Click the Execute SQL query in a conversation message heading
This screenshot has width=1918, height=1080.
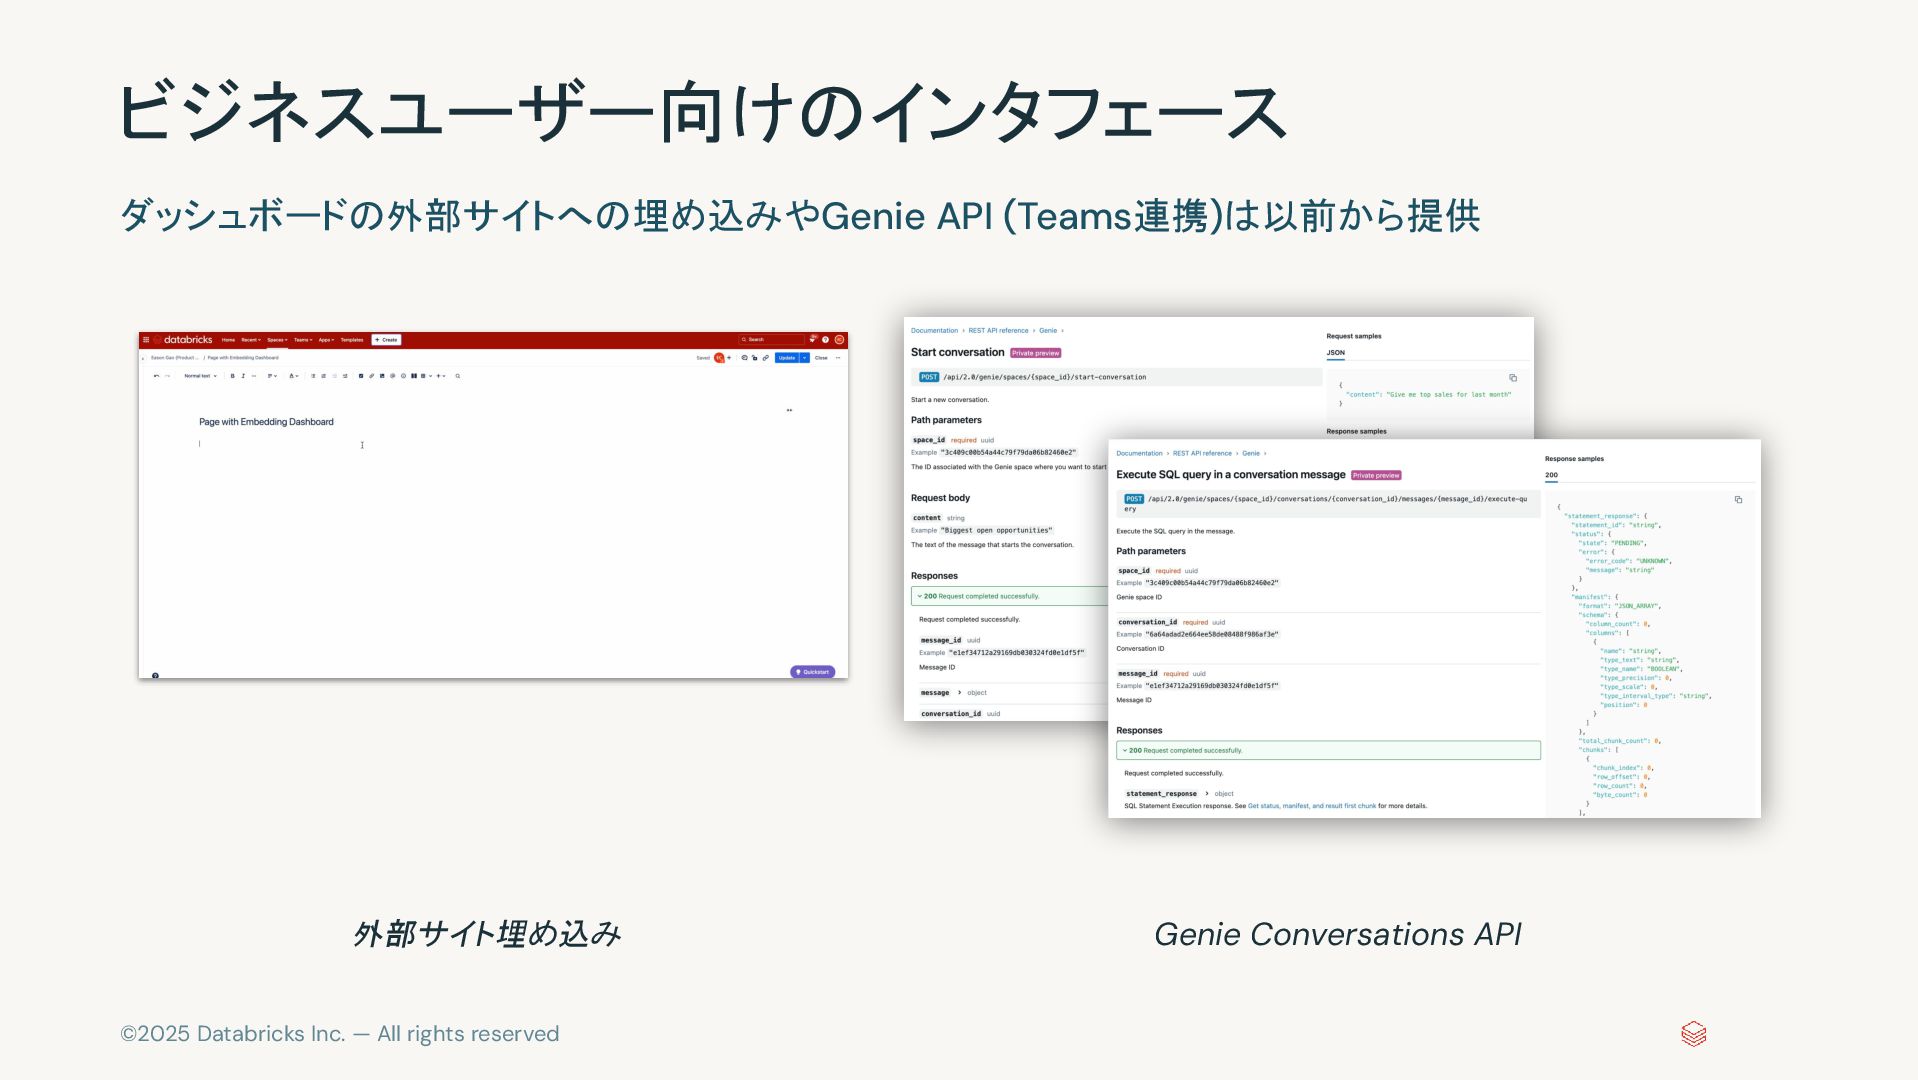1231,475
